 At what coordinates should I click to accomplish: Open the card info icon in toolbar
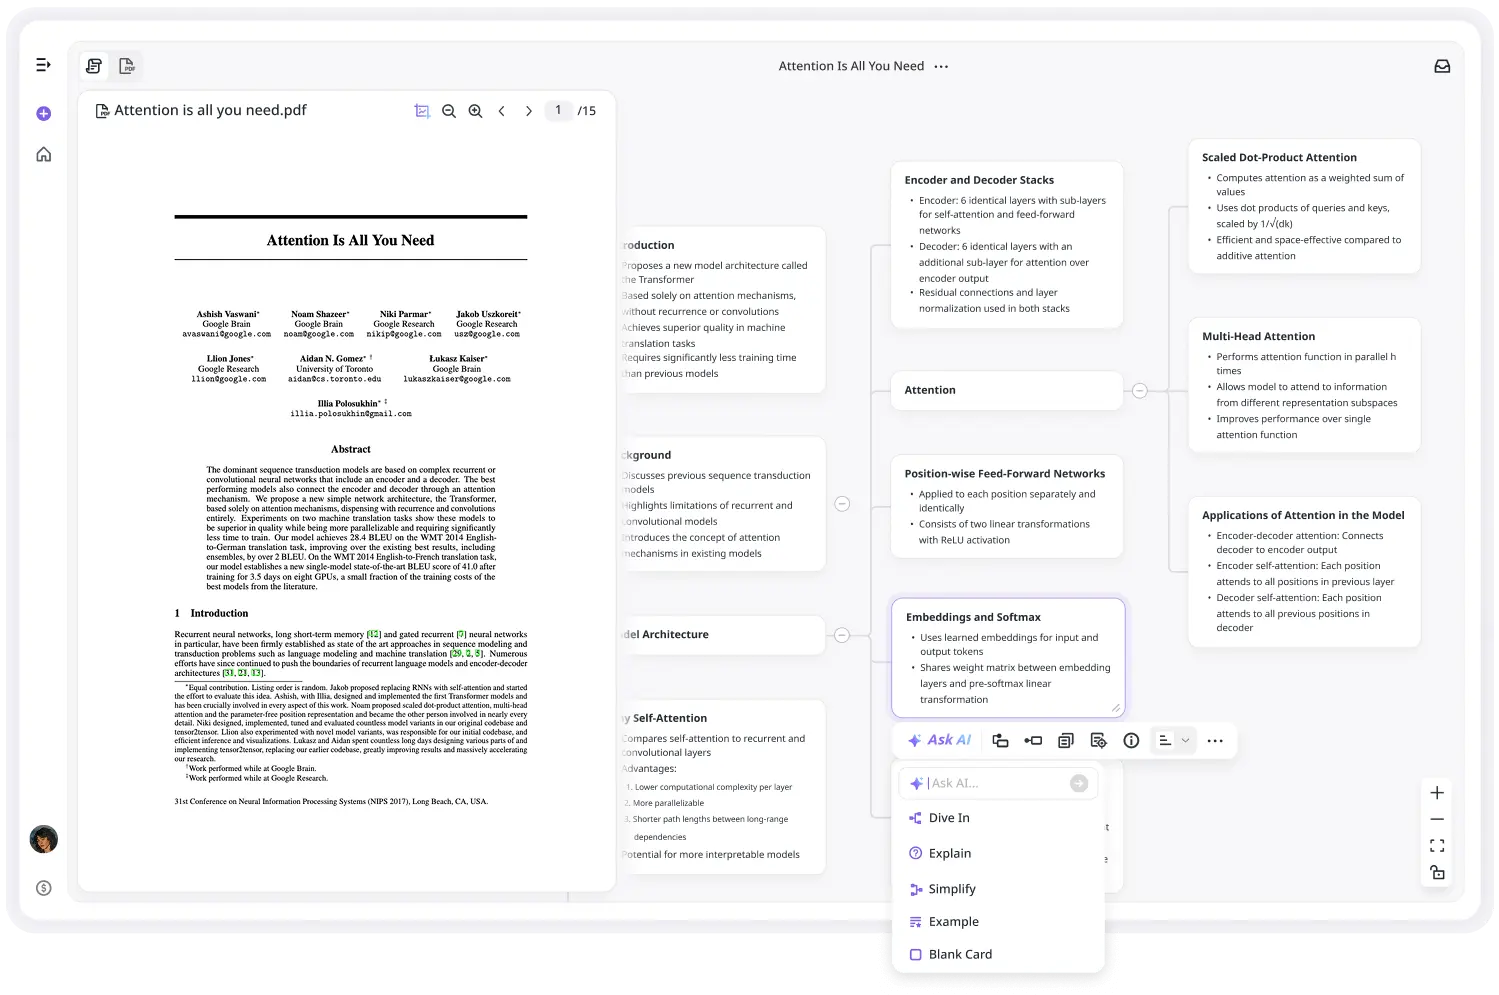click(1131, 741)
